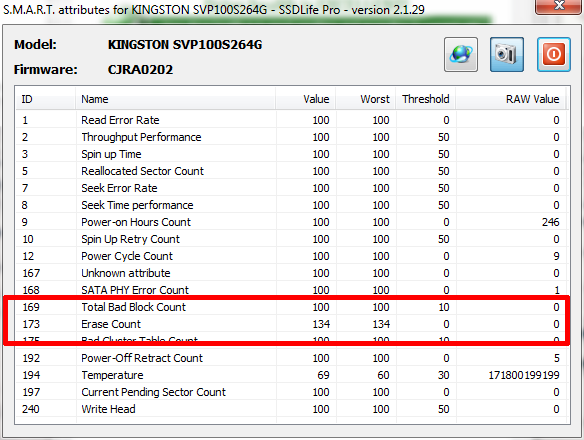
Task: Click the Temperature value 69
Action: pos(323,375)
